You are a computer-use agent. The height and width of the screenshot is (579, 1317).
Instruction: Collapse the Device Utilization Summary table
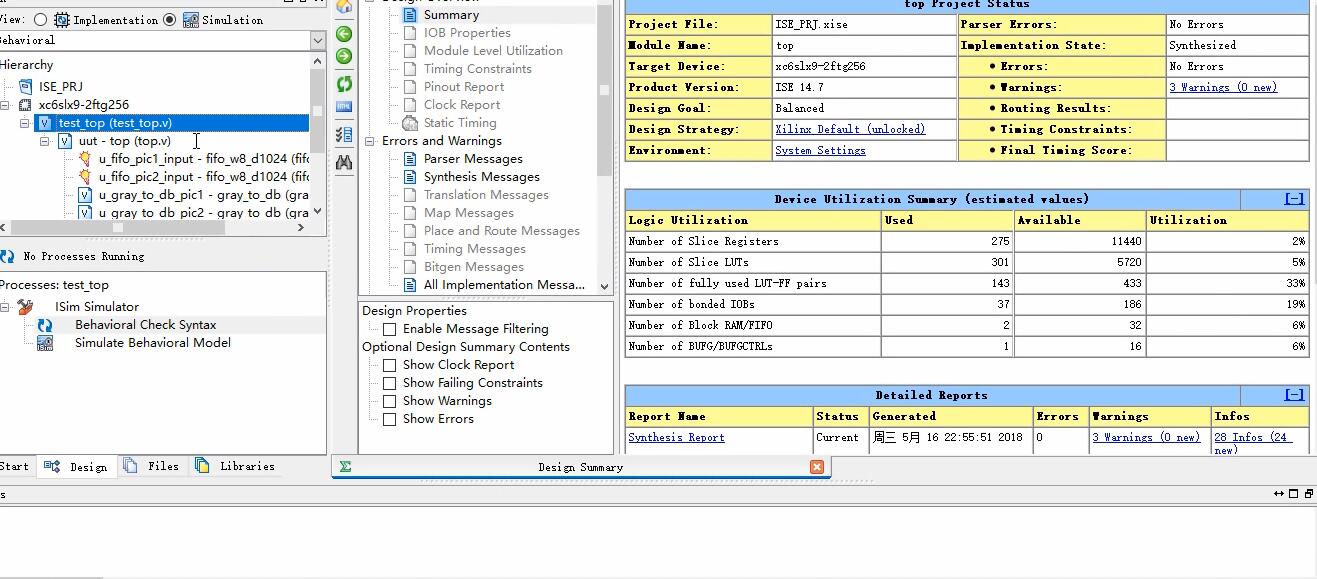point(1294,199)
